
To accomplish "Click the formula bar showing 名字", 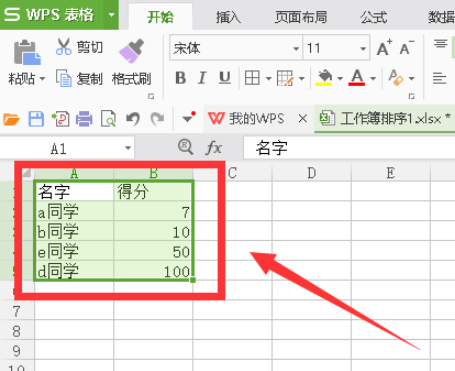I will click(349, 148).
